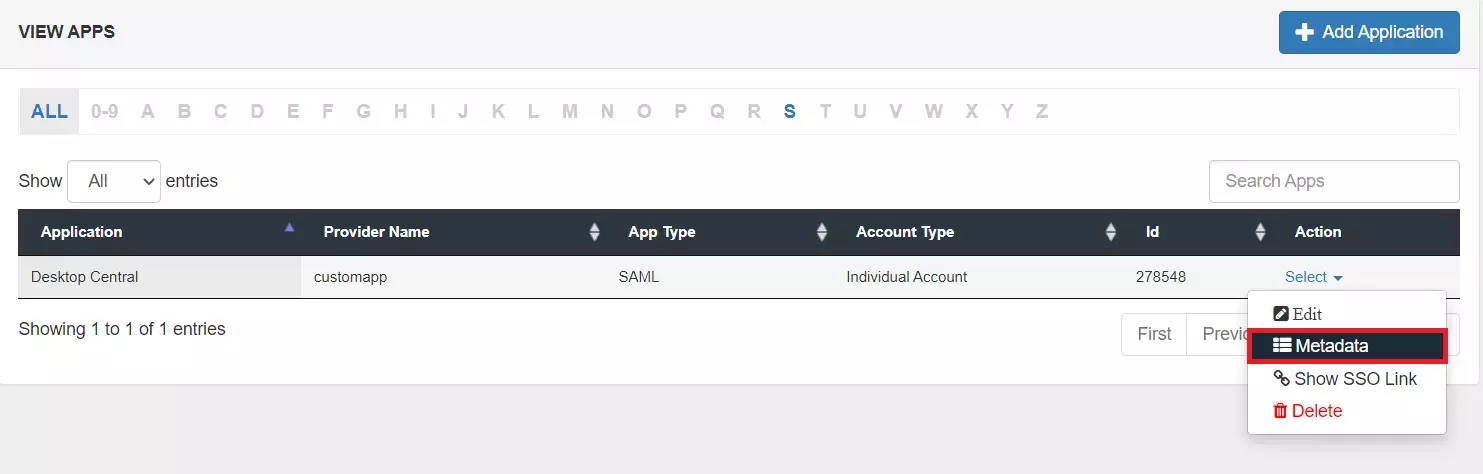This screenshot has height=474, width=1483.
Task: Click the Search Apps input field
Action: coord(1333,181)
